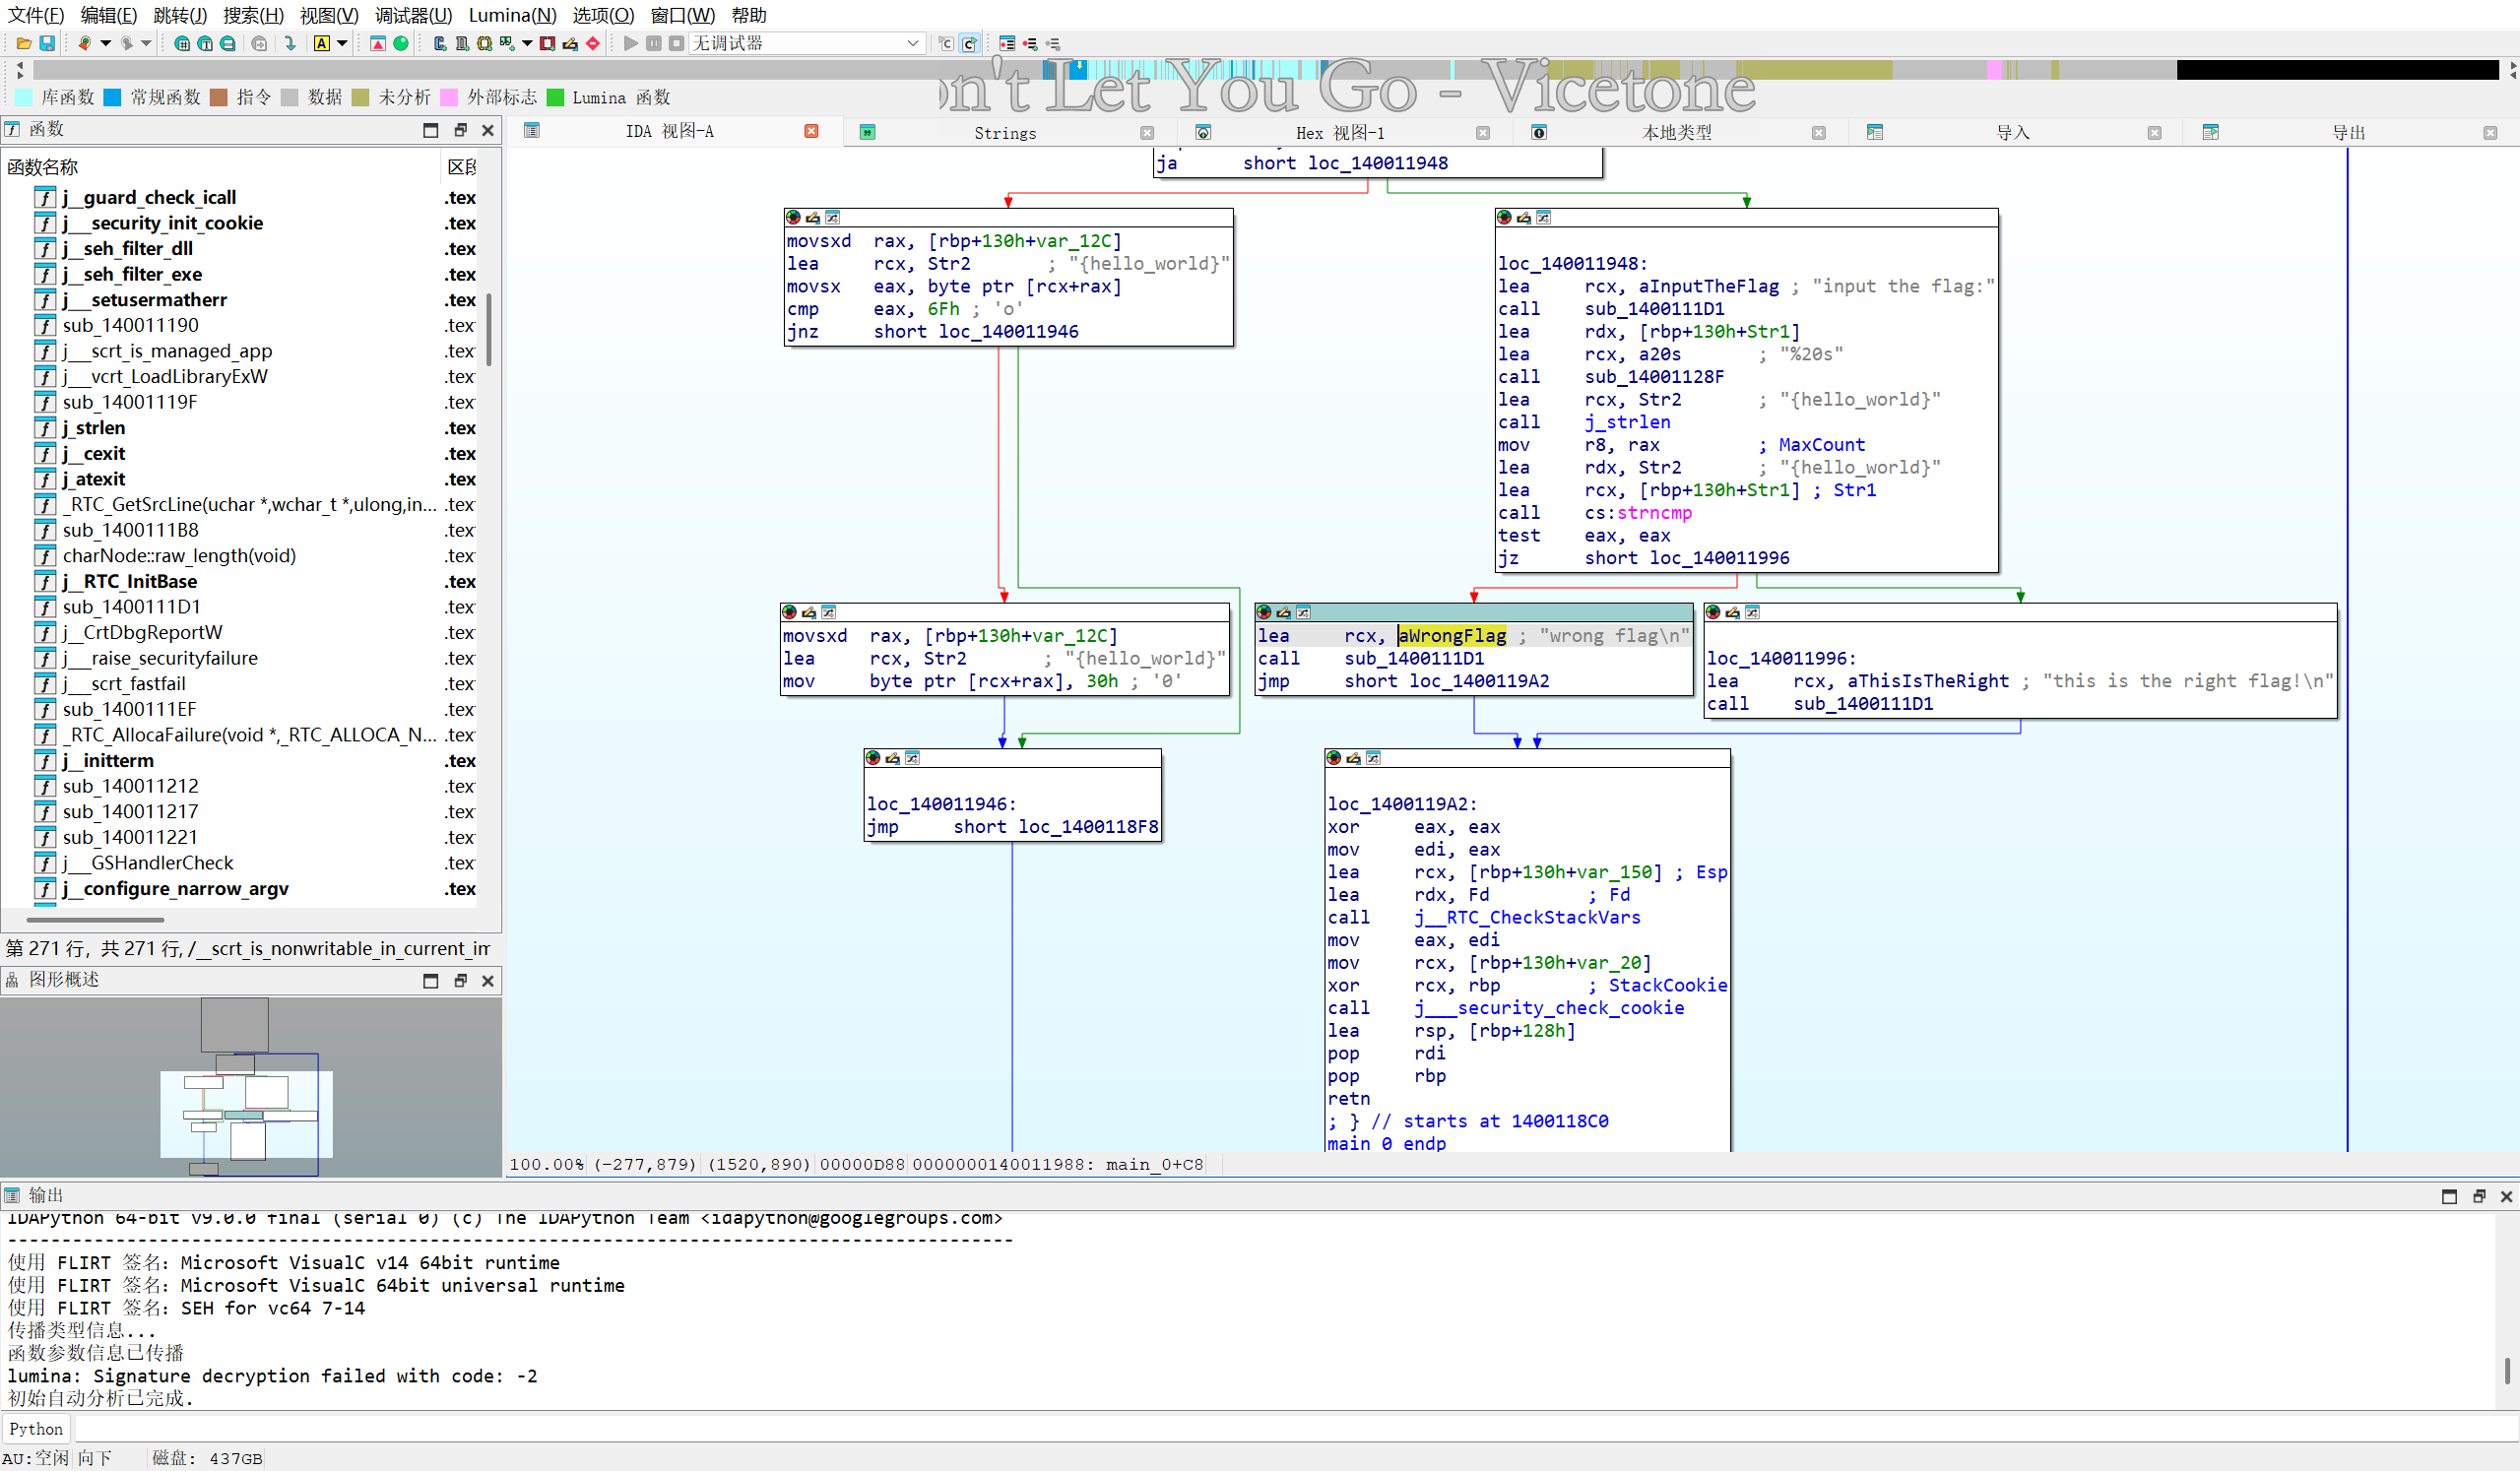Expand dropdown arrow next to 'A' icon
Image resolution: width=2520 pixels, height=1471 pixels.
342,43
